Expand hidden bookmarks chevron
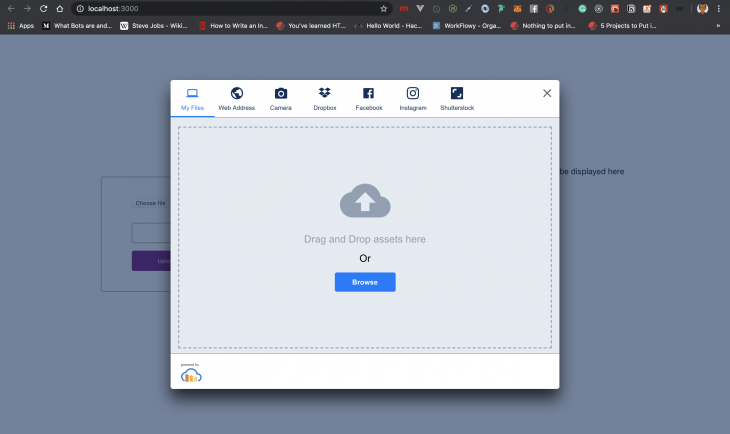 pos(717,25)
